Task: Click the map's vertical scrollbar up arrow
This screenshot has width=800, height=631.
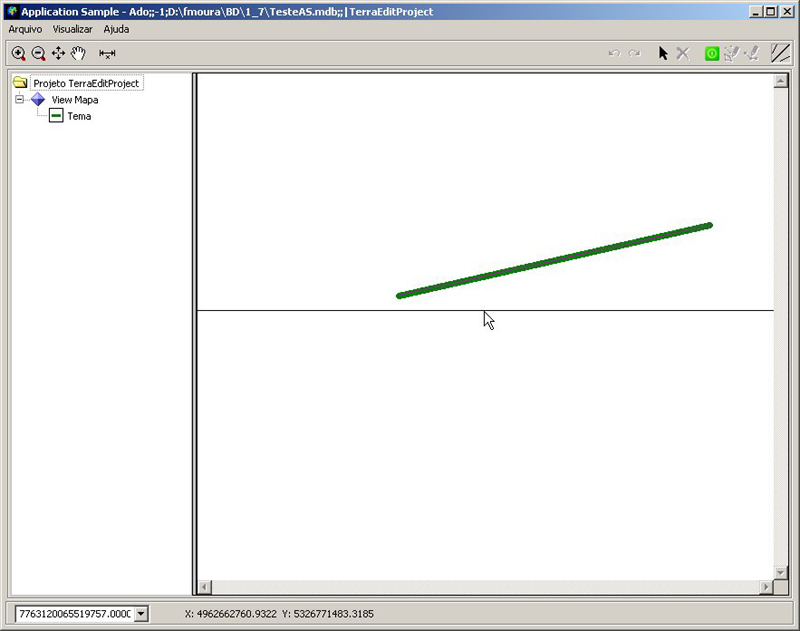Action: [781, 81]
